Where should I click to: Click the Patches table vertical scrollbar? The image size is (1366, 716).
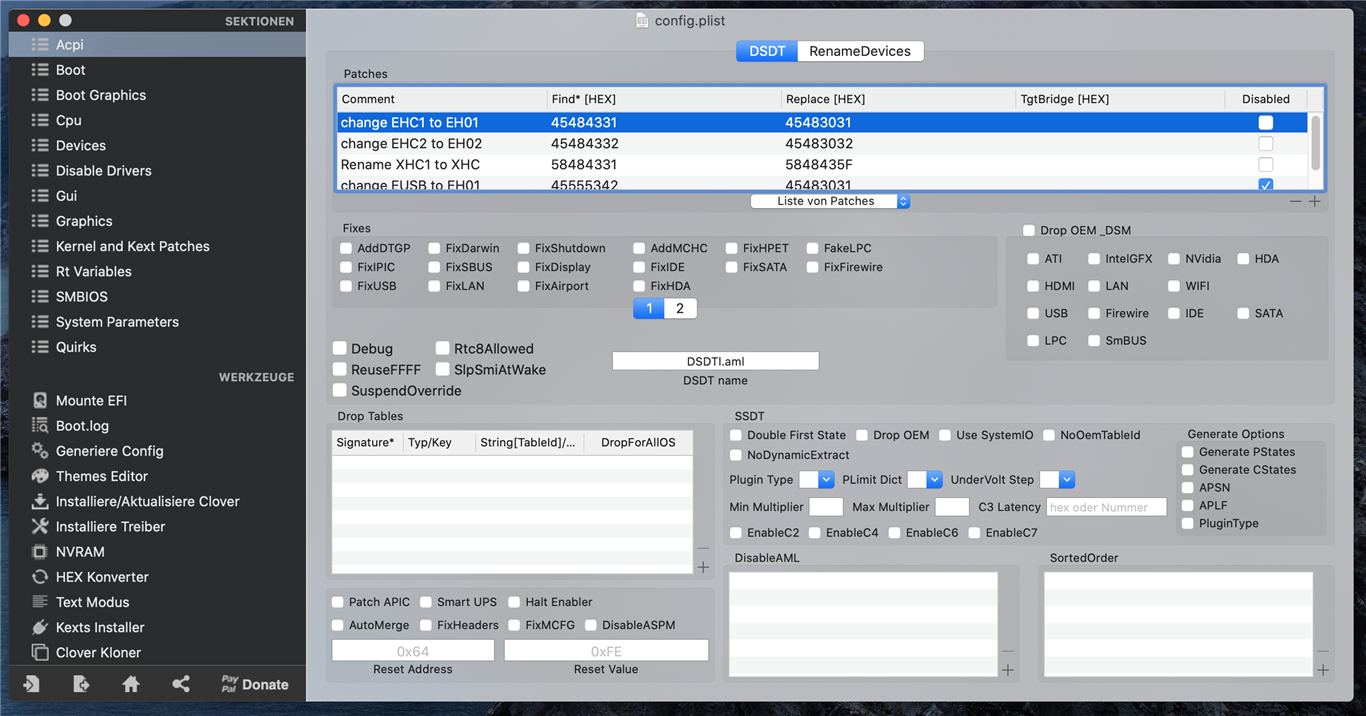[1316, 142]
